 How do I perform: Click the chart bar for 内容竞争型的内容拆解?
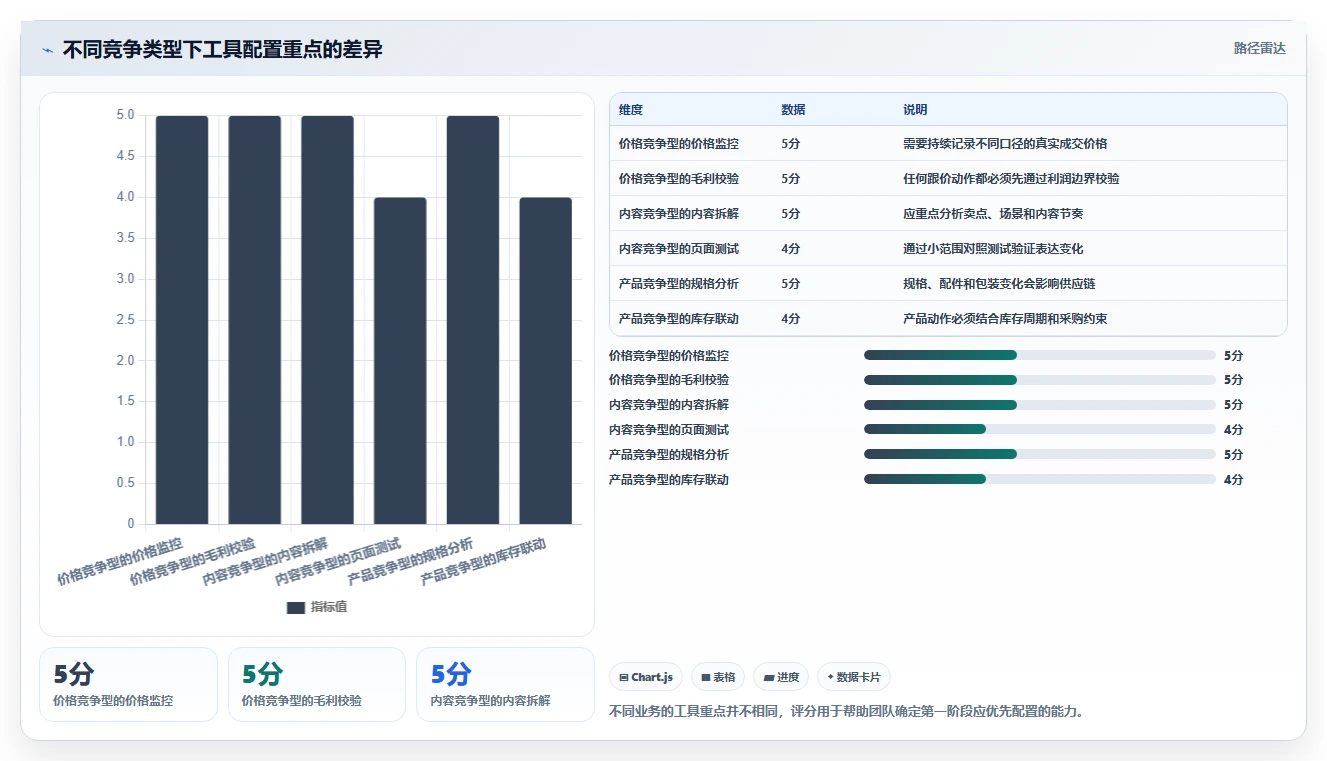pos(328,320)
